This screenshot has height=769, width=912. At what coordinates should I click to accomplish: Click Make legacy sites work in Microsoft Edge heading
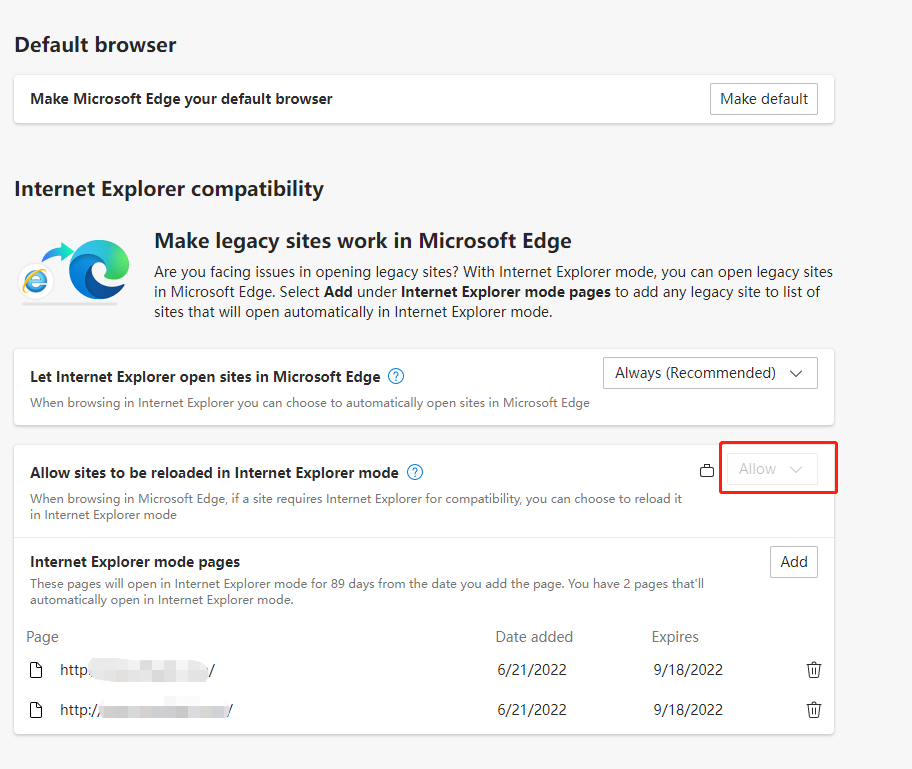point(363,241)
